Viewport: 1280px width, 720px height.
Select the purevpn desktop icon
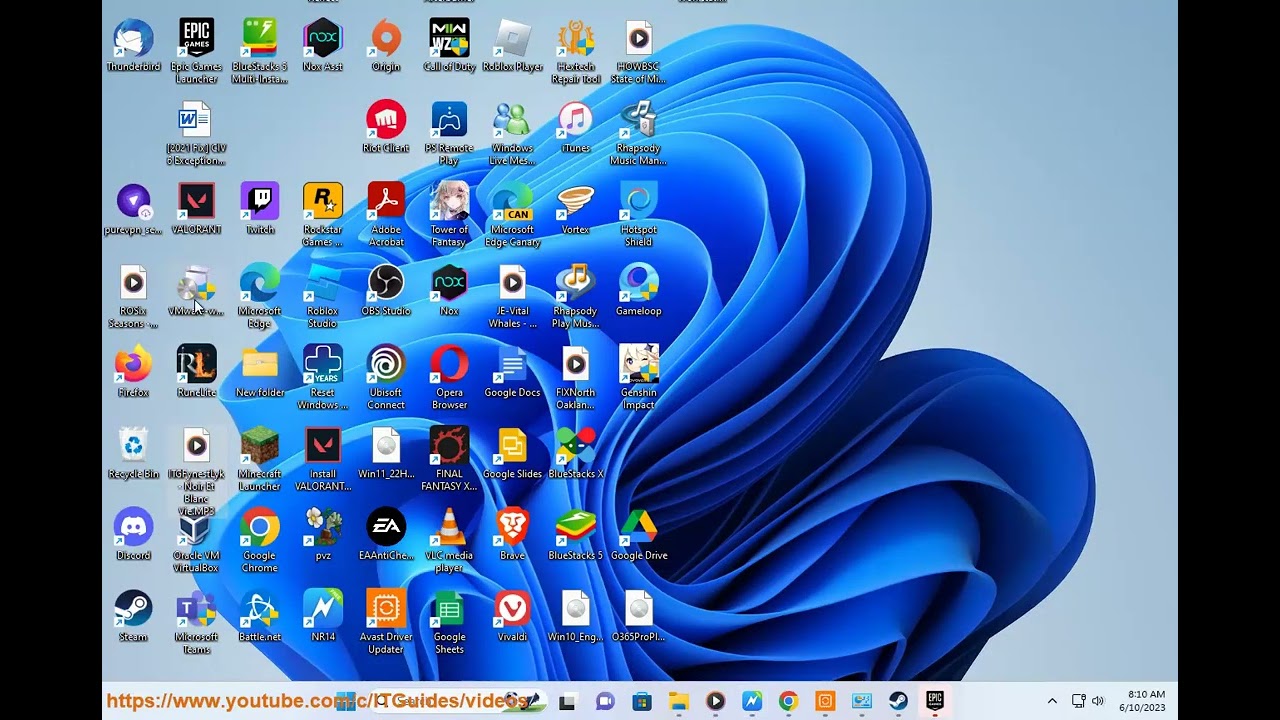[x=133, y=209]
